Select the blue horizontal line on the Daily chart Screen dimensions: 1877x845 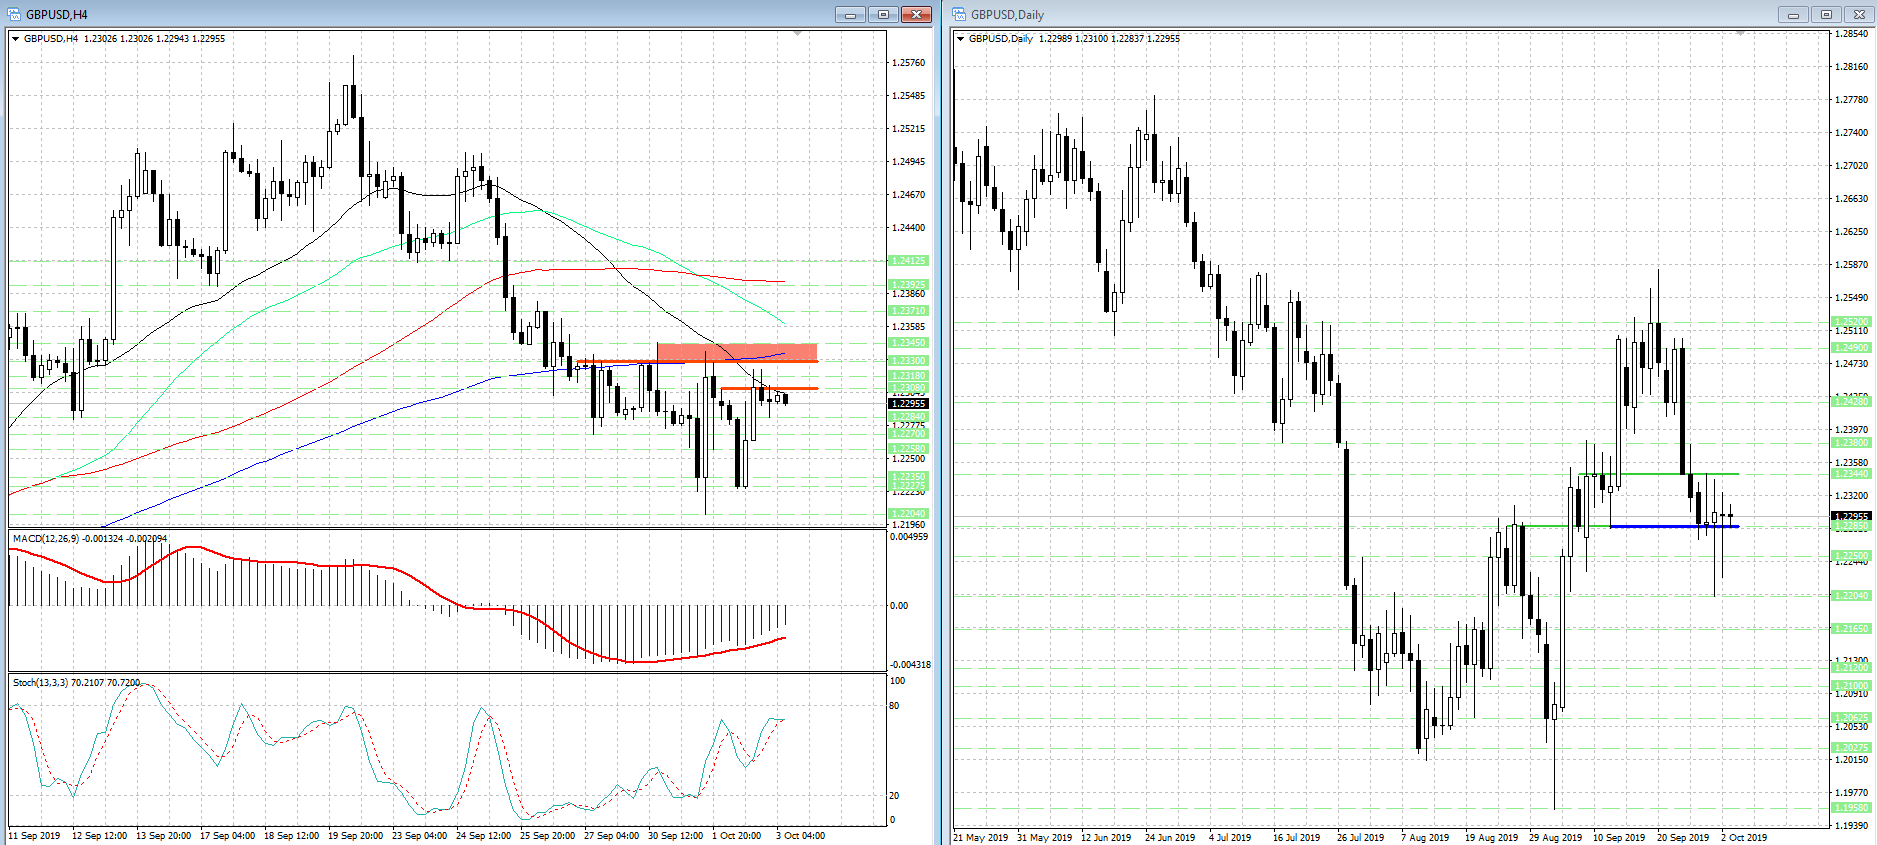(x=1674, y=526)
